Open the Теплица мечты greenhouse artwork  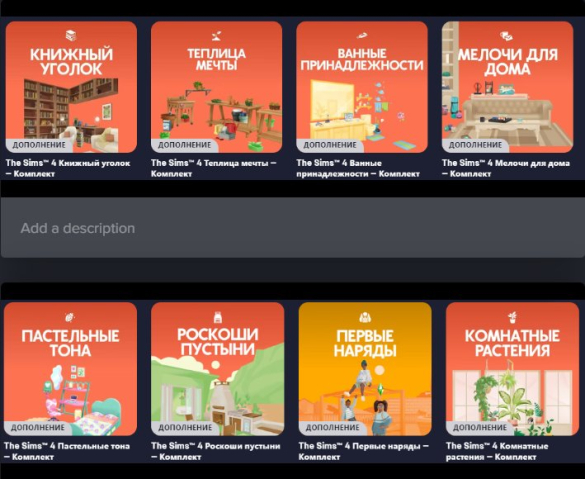pyautogui.click(x=216, y=87)
